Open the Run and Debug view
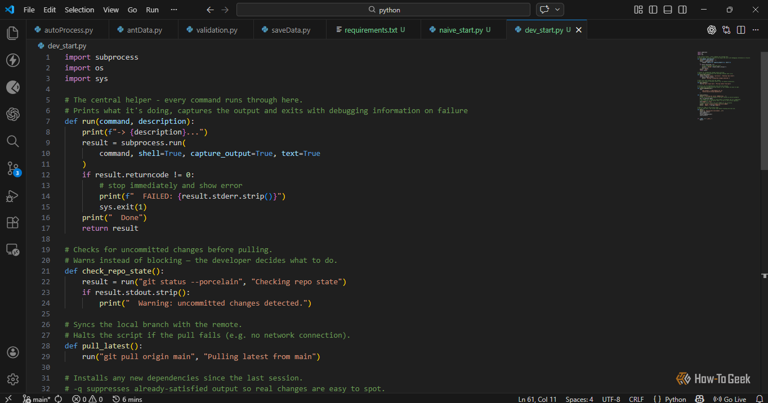This screenshot has width=768, height=403. click(x=13, y=196)
